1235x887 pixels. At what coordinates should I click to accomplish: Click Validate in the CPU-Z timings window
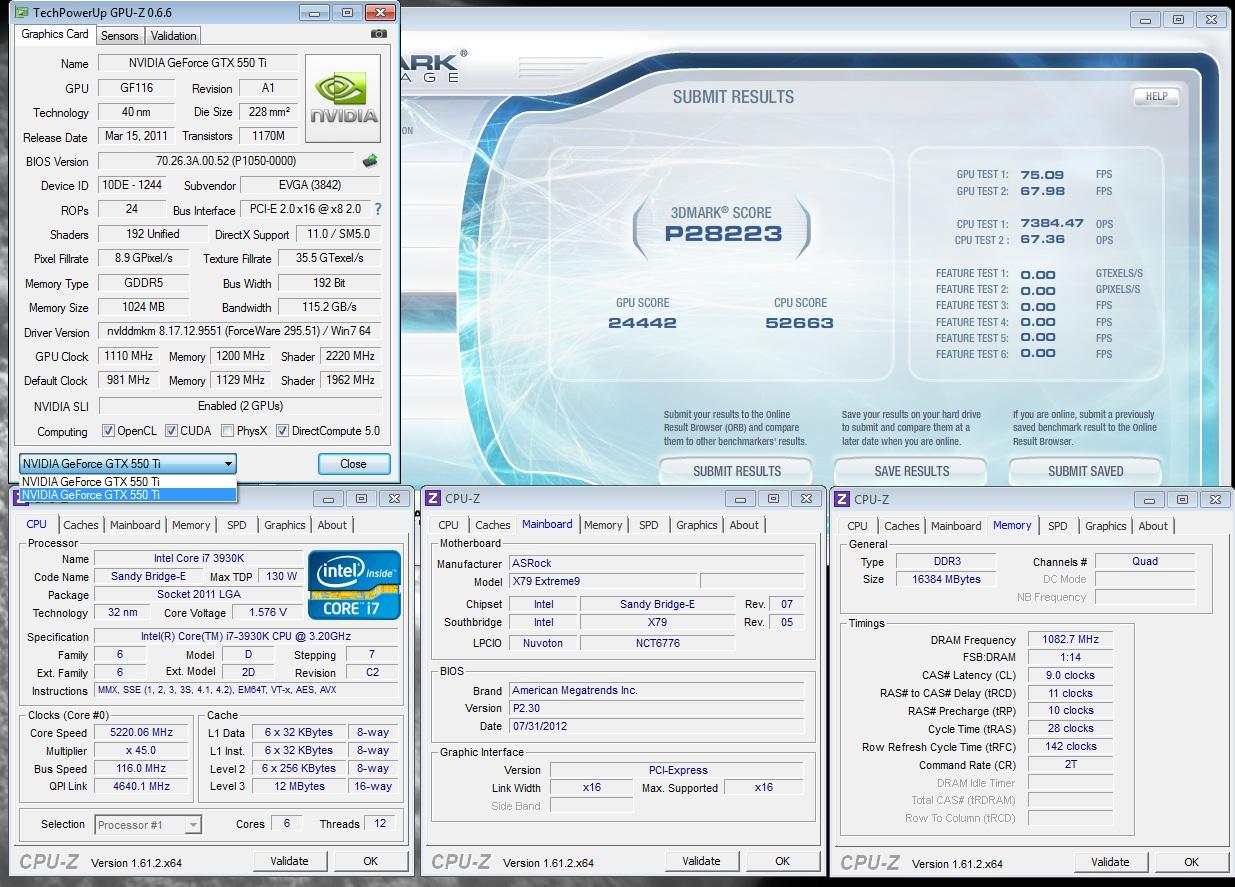[x=1110, y=862]
